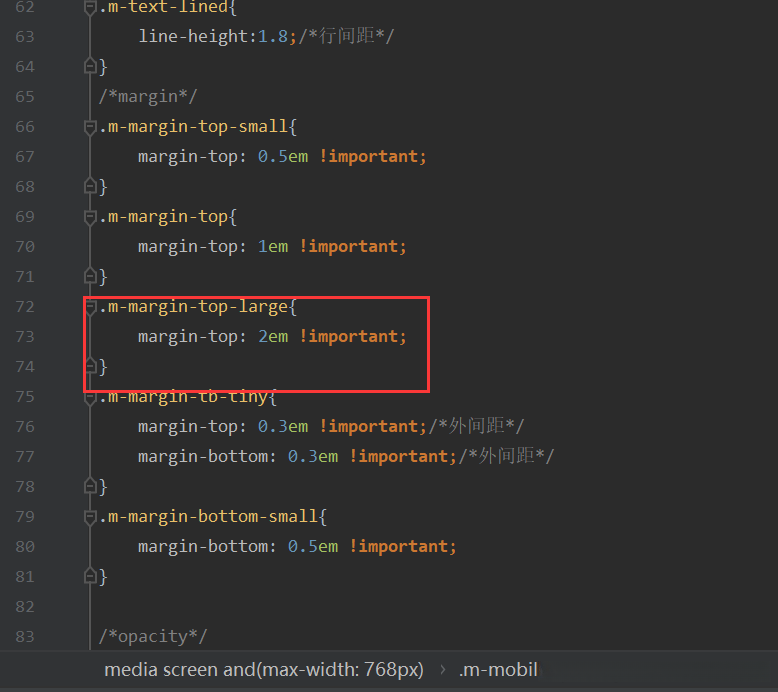This screenshot has width=778, height=692.
Task: Place cursor in 'line-height:1.8;' text
Action: pyautogui.click(x=217, y=37)
